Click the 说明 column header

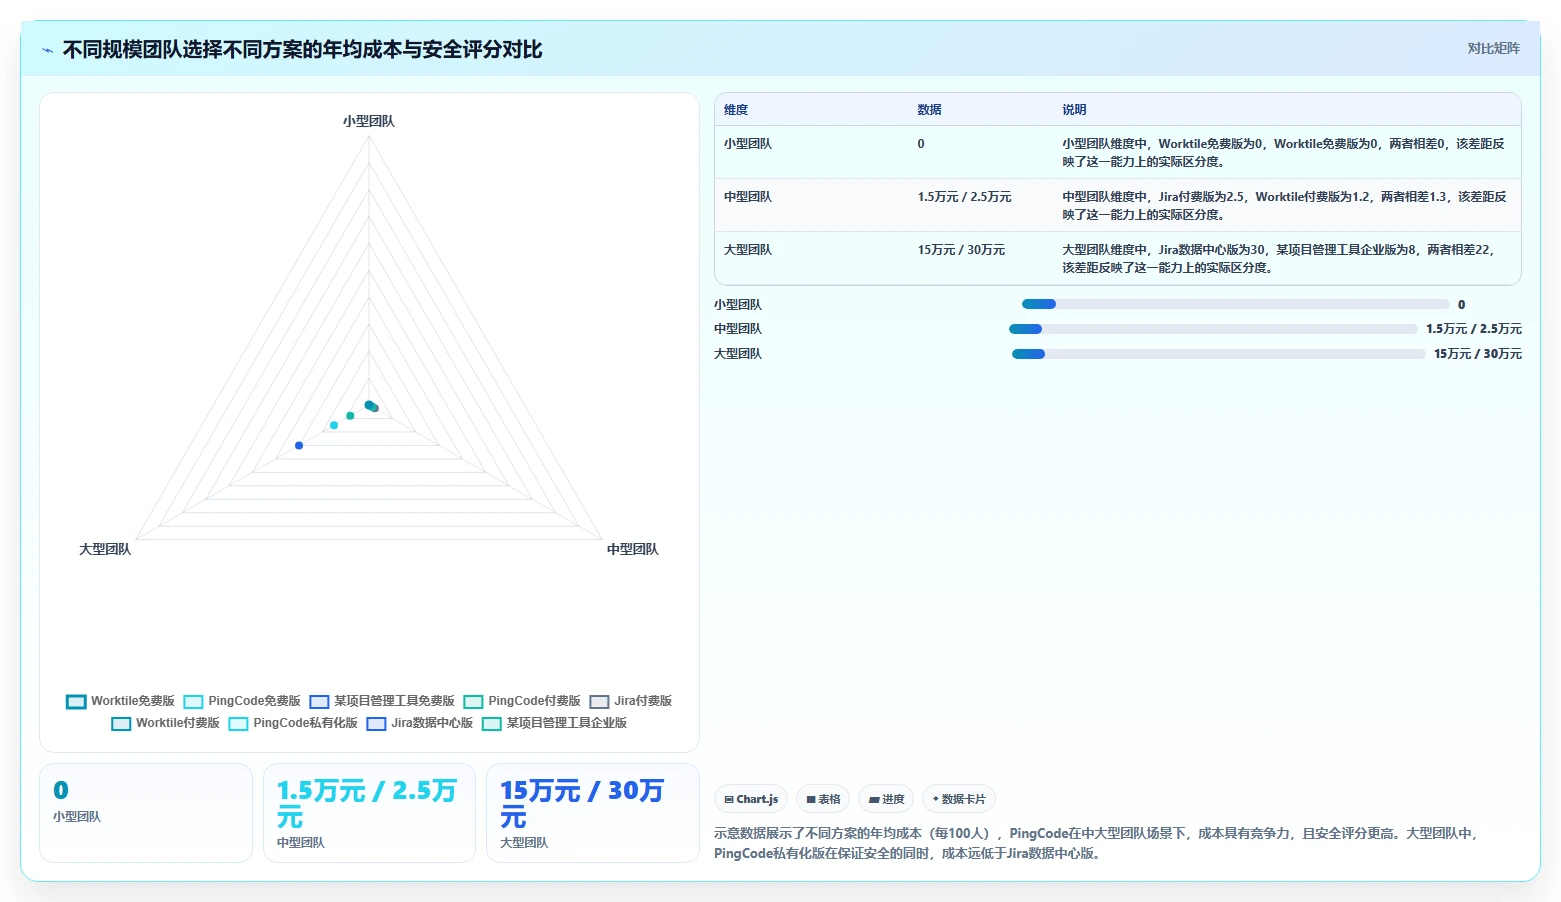1074,110
